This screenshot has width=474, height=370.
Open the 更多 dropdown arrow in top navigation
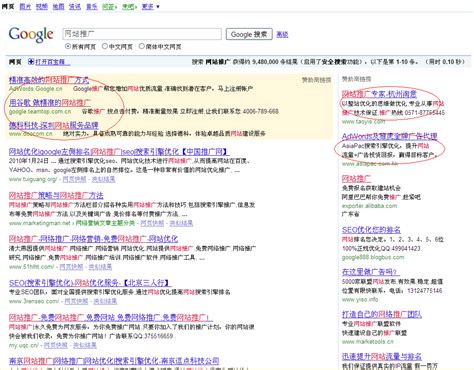[158, 7]
